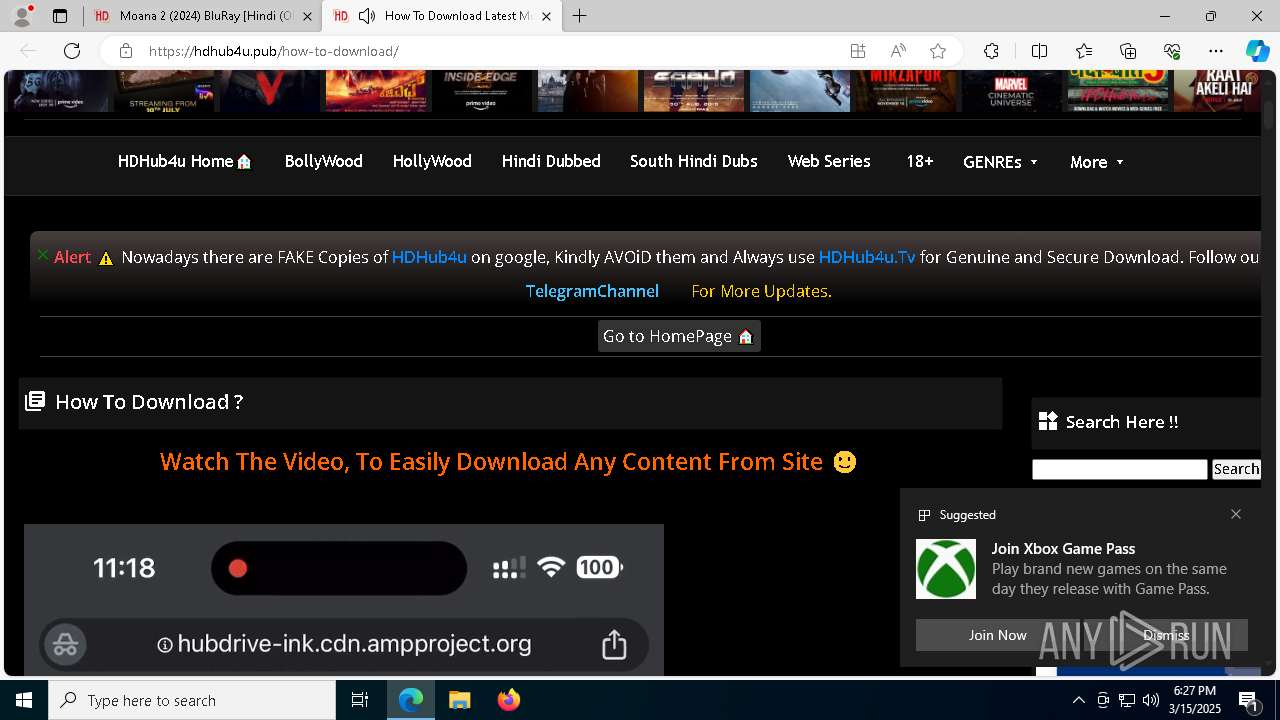1280x720 pixels.
Task: Open the network icon in system tray
Action: (1126, 700)
